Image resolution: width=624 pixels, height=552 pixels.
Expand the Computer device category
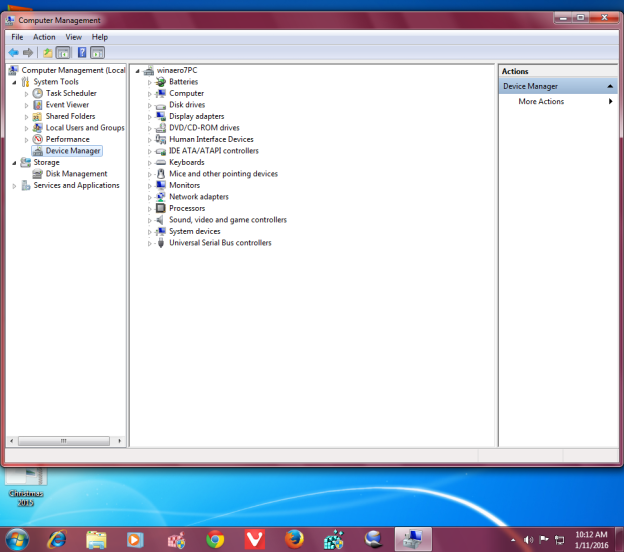(150, 94)
